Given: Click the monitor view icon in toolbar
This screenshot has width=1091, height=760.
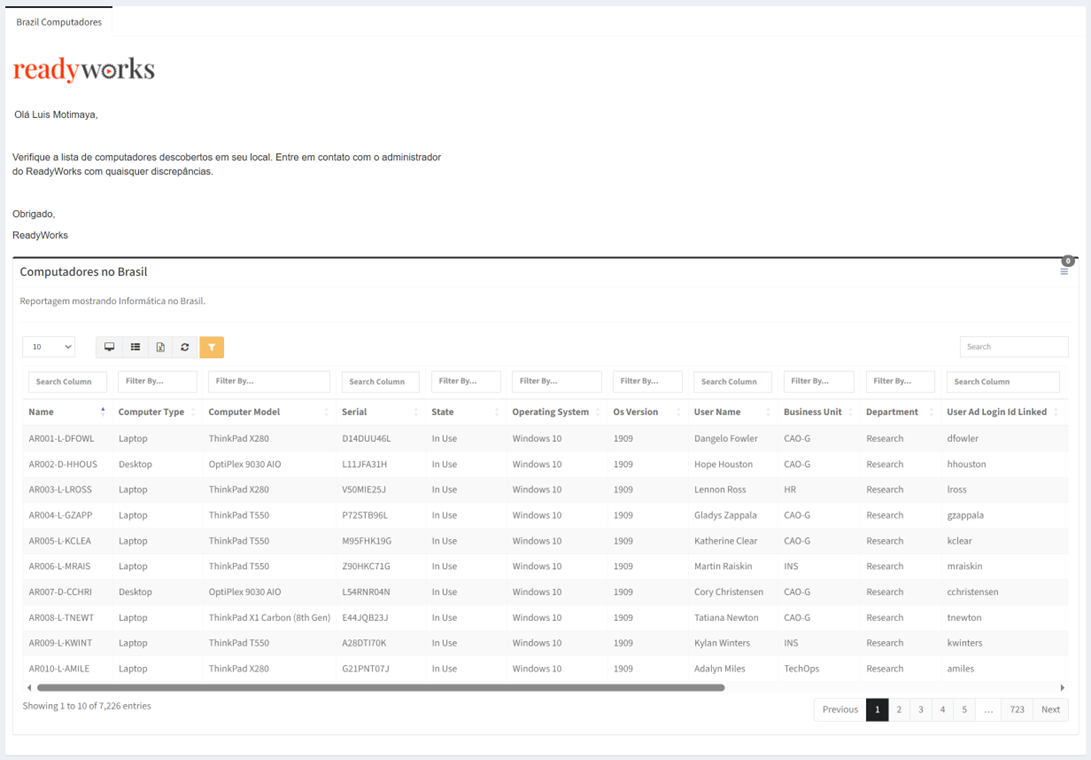Looking at the screenshot, I should click(x=109, y=347).
